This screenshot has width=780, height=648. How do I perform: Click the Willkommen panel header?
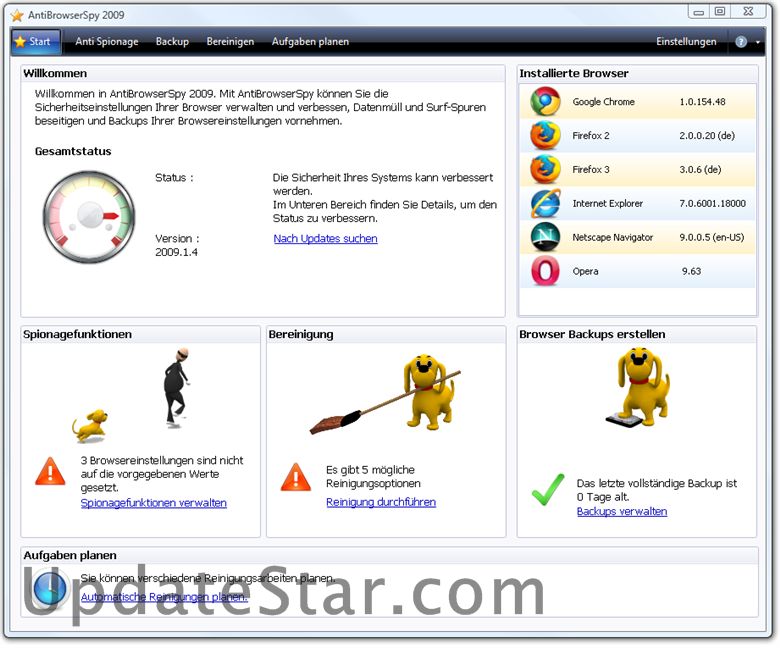263,74
